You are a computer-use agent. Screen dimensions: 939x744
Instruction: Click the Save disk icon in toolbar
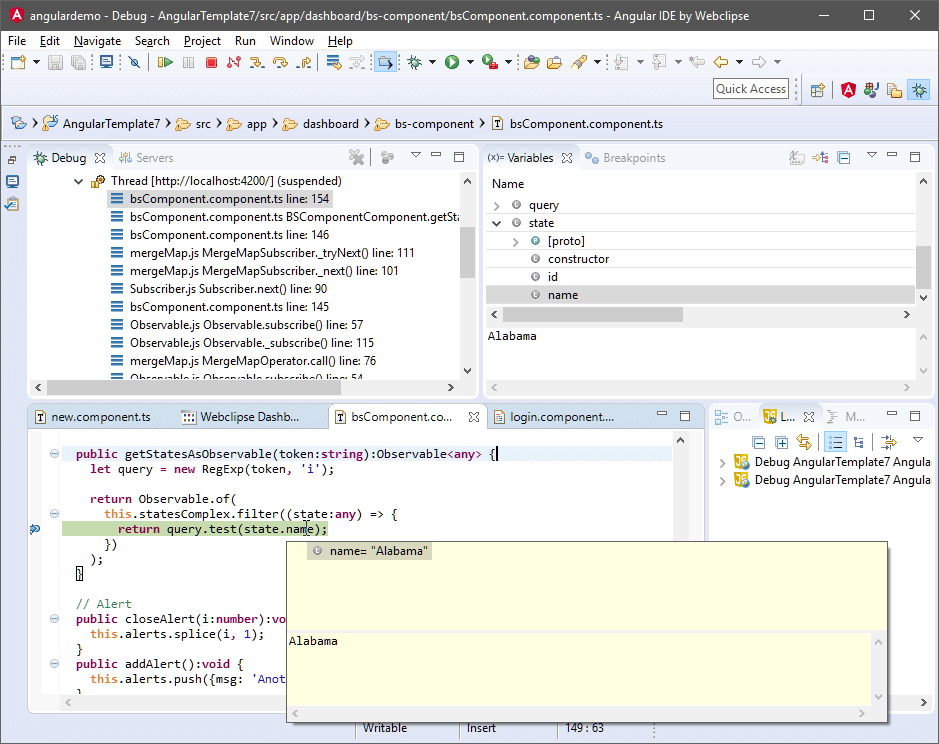point(55,62)
